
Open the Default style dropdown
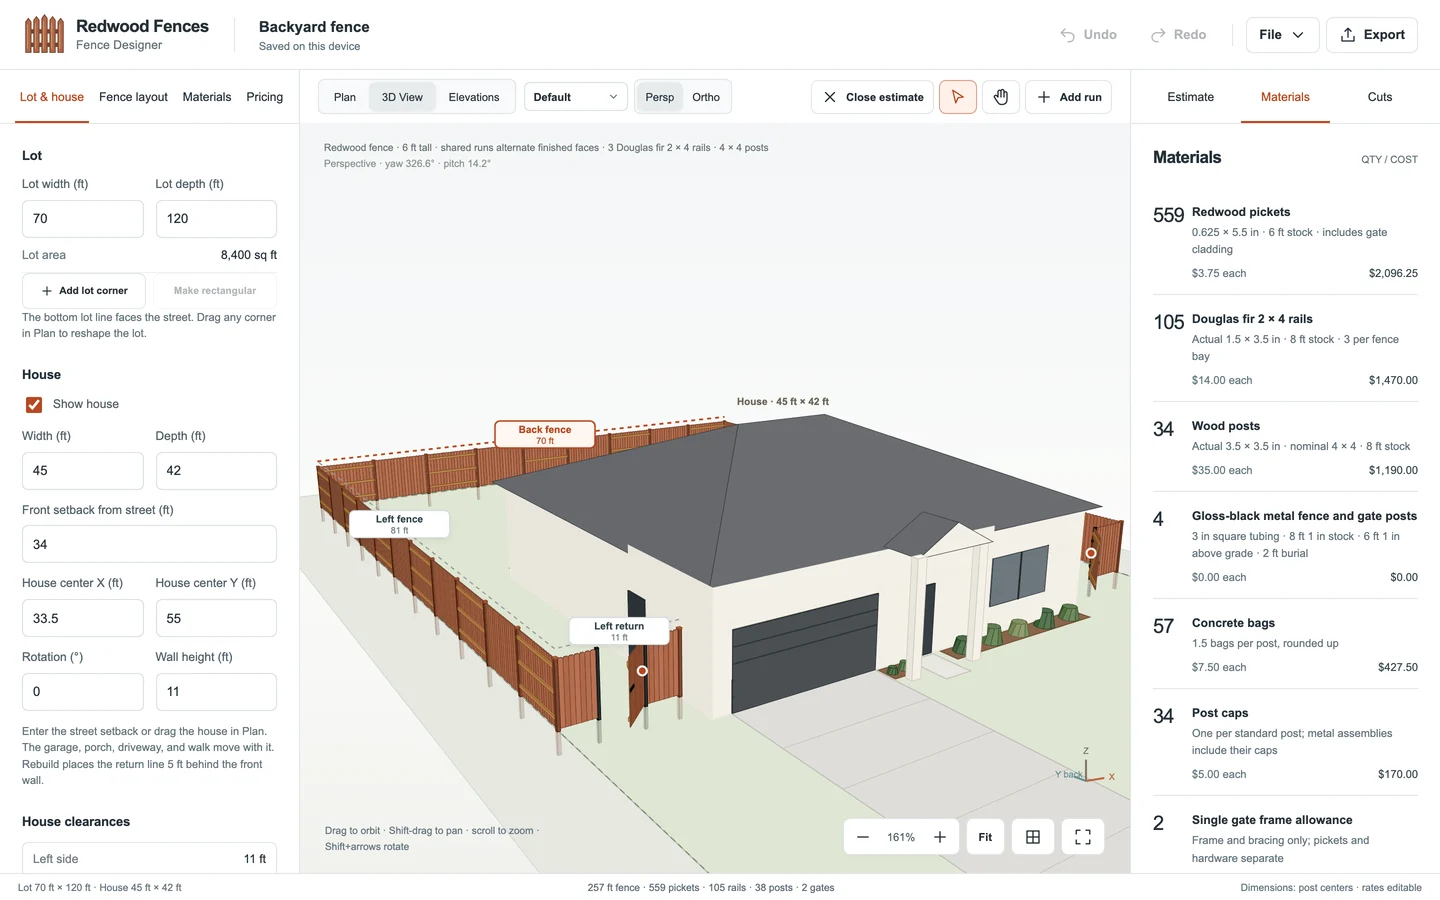[x=576, y=97]
